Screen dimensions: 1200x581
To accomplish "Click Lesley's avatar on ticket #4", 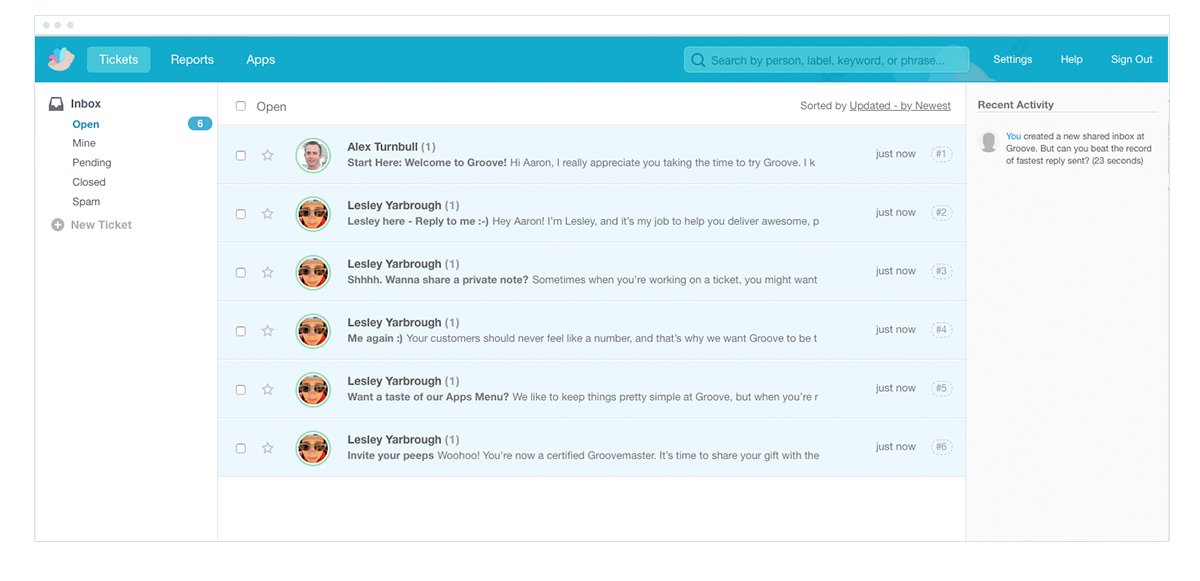I will point(313,330).
